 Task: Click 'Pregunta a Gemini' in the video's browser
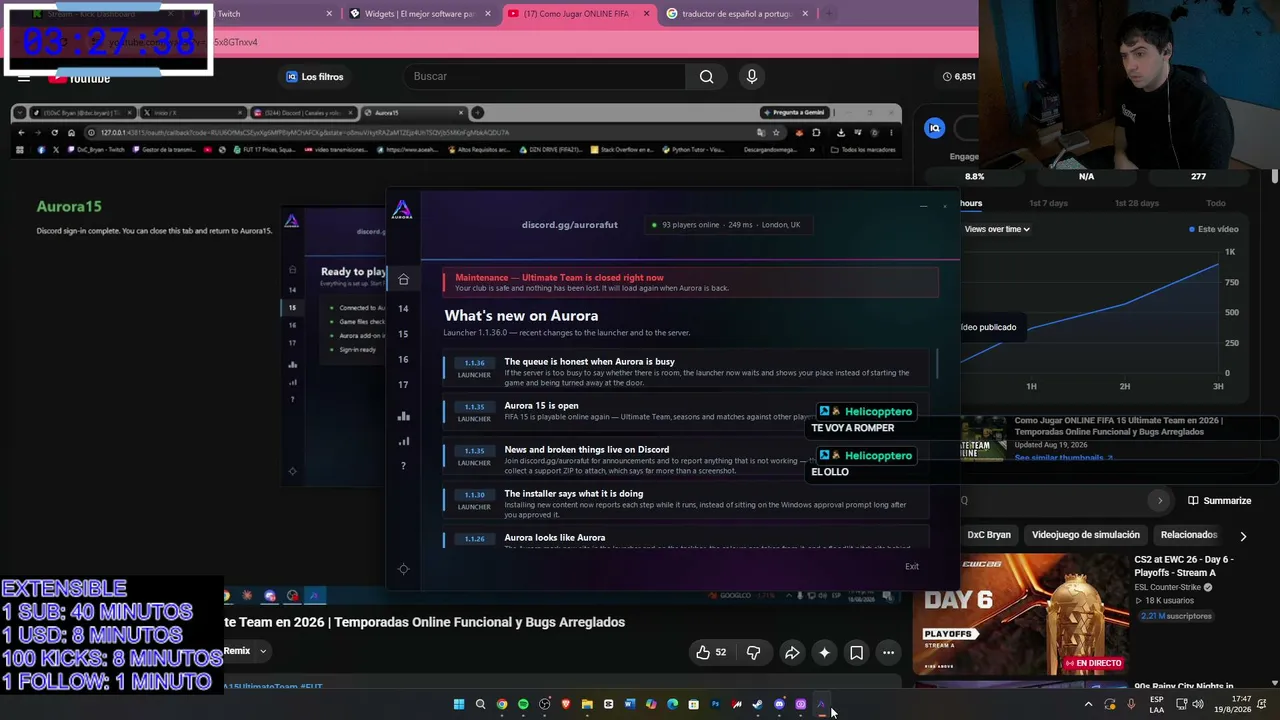pyautogui.click(x=793, y=112)
